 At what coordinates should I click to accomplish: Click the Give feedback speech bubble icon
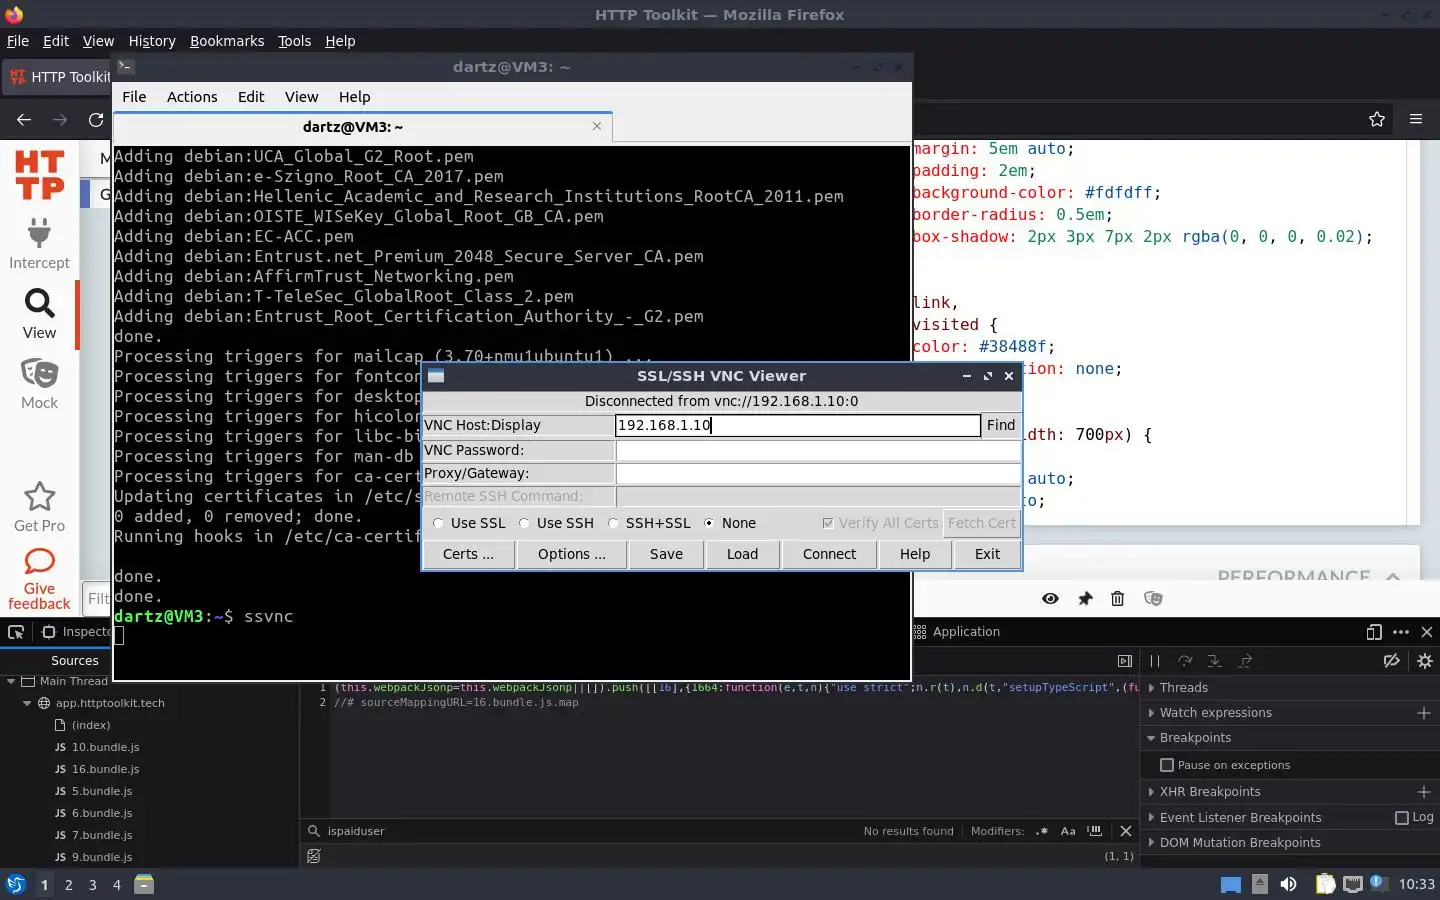click(39, 561)
